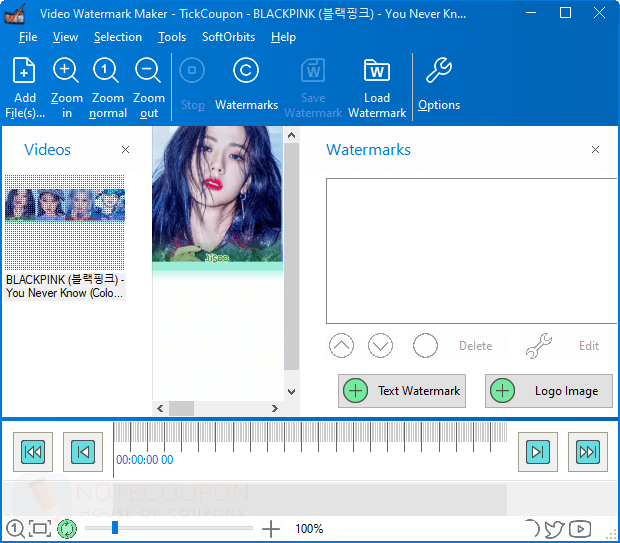
Task: Click the empty circle Delete icon
Action: pyautogui.click(x=425, y=345)
